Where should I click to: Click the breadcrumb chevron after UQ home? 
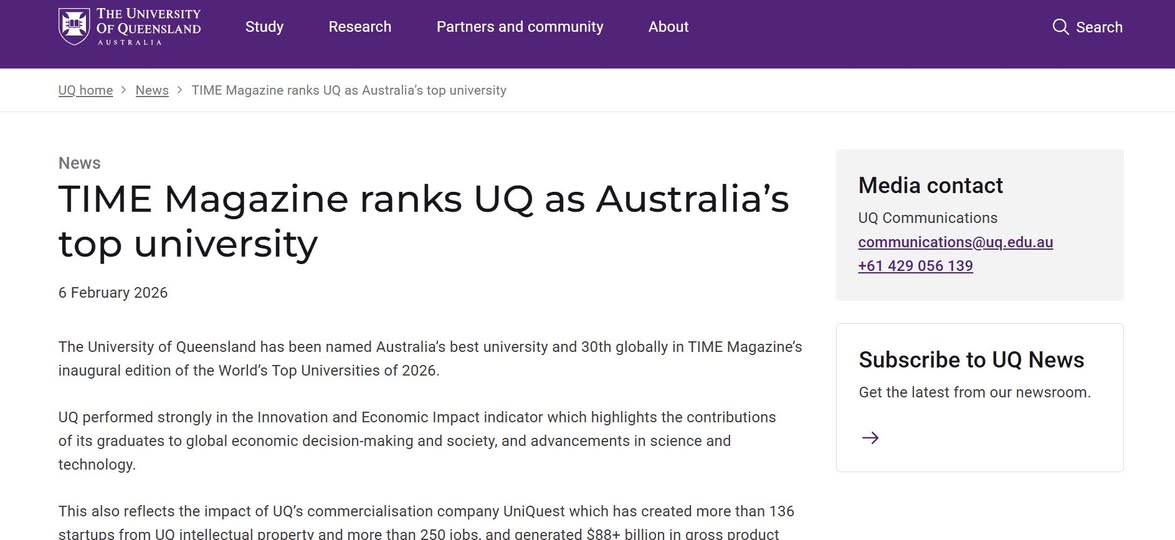[124, 90]
